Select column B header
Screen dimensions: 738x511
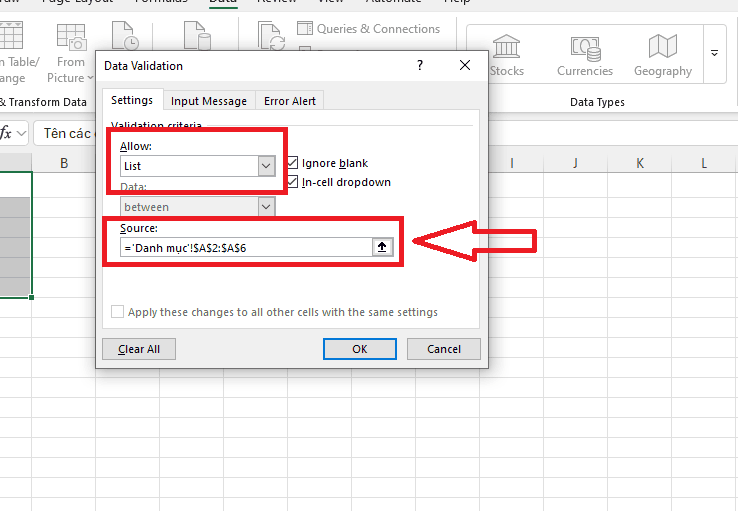point(64,163)
